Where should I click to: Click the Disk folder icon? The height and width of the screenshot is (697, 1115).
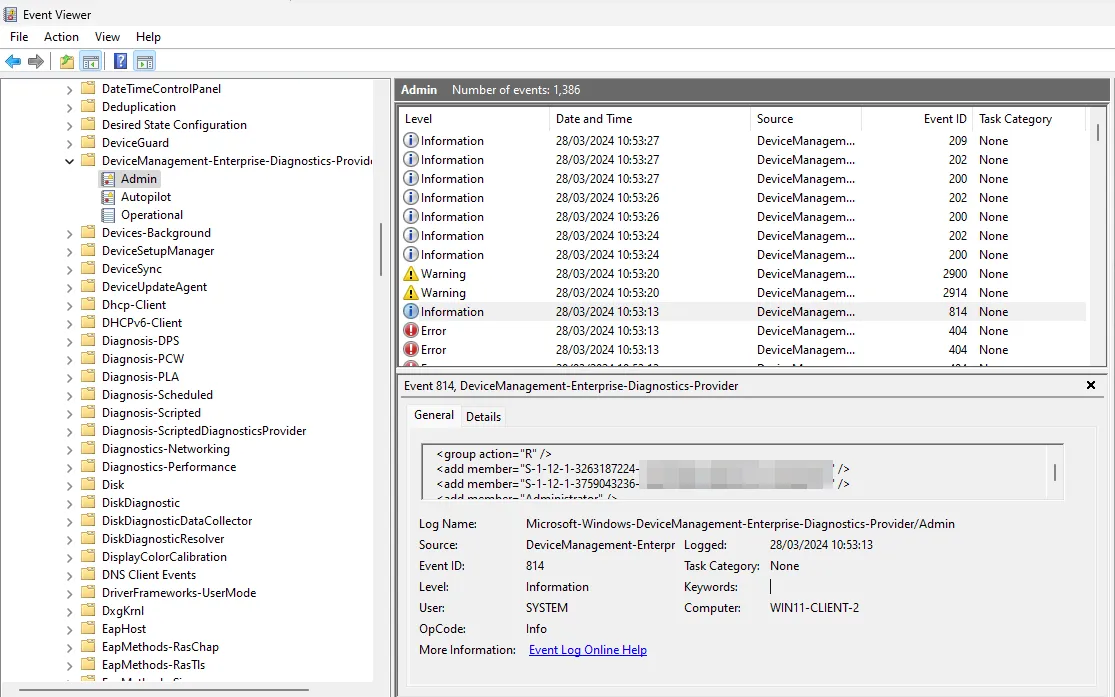coord(88,484)
